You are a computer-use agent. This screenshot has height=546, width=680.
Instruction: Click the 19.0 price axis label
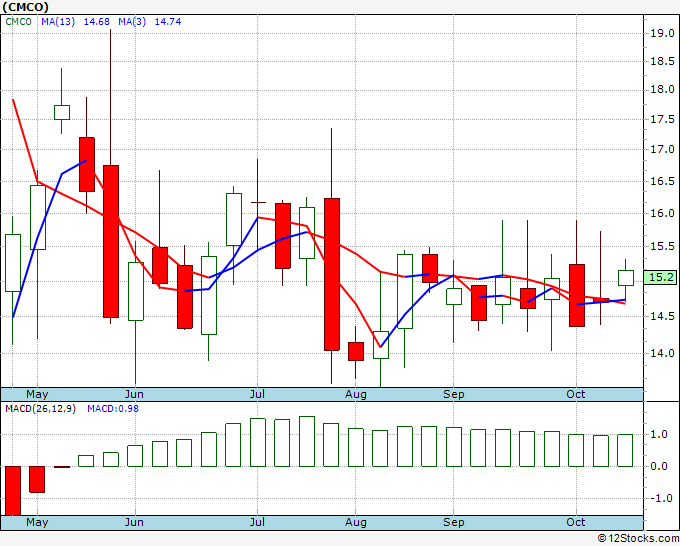coord(662,33)
